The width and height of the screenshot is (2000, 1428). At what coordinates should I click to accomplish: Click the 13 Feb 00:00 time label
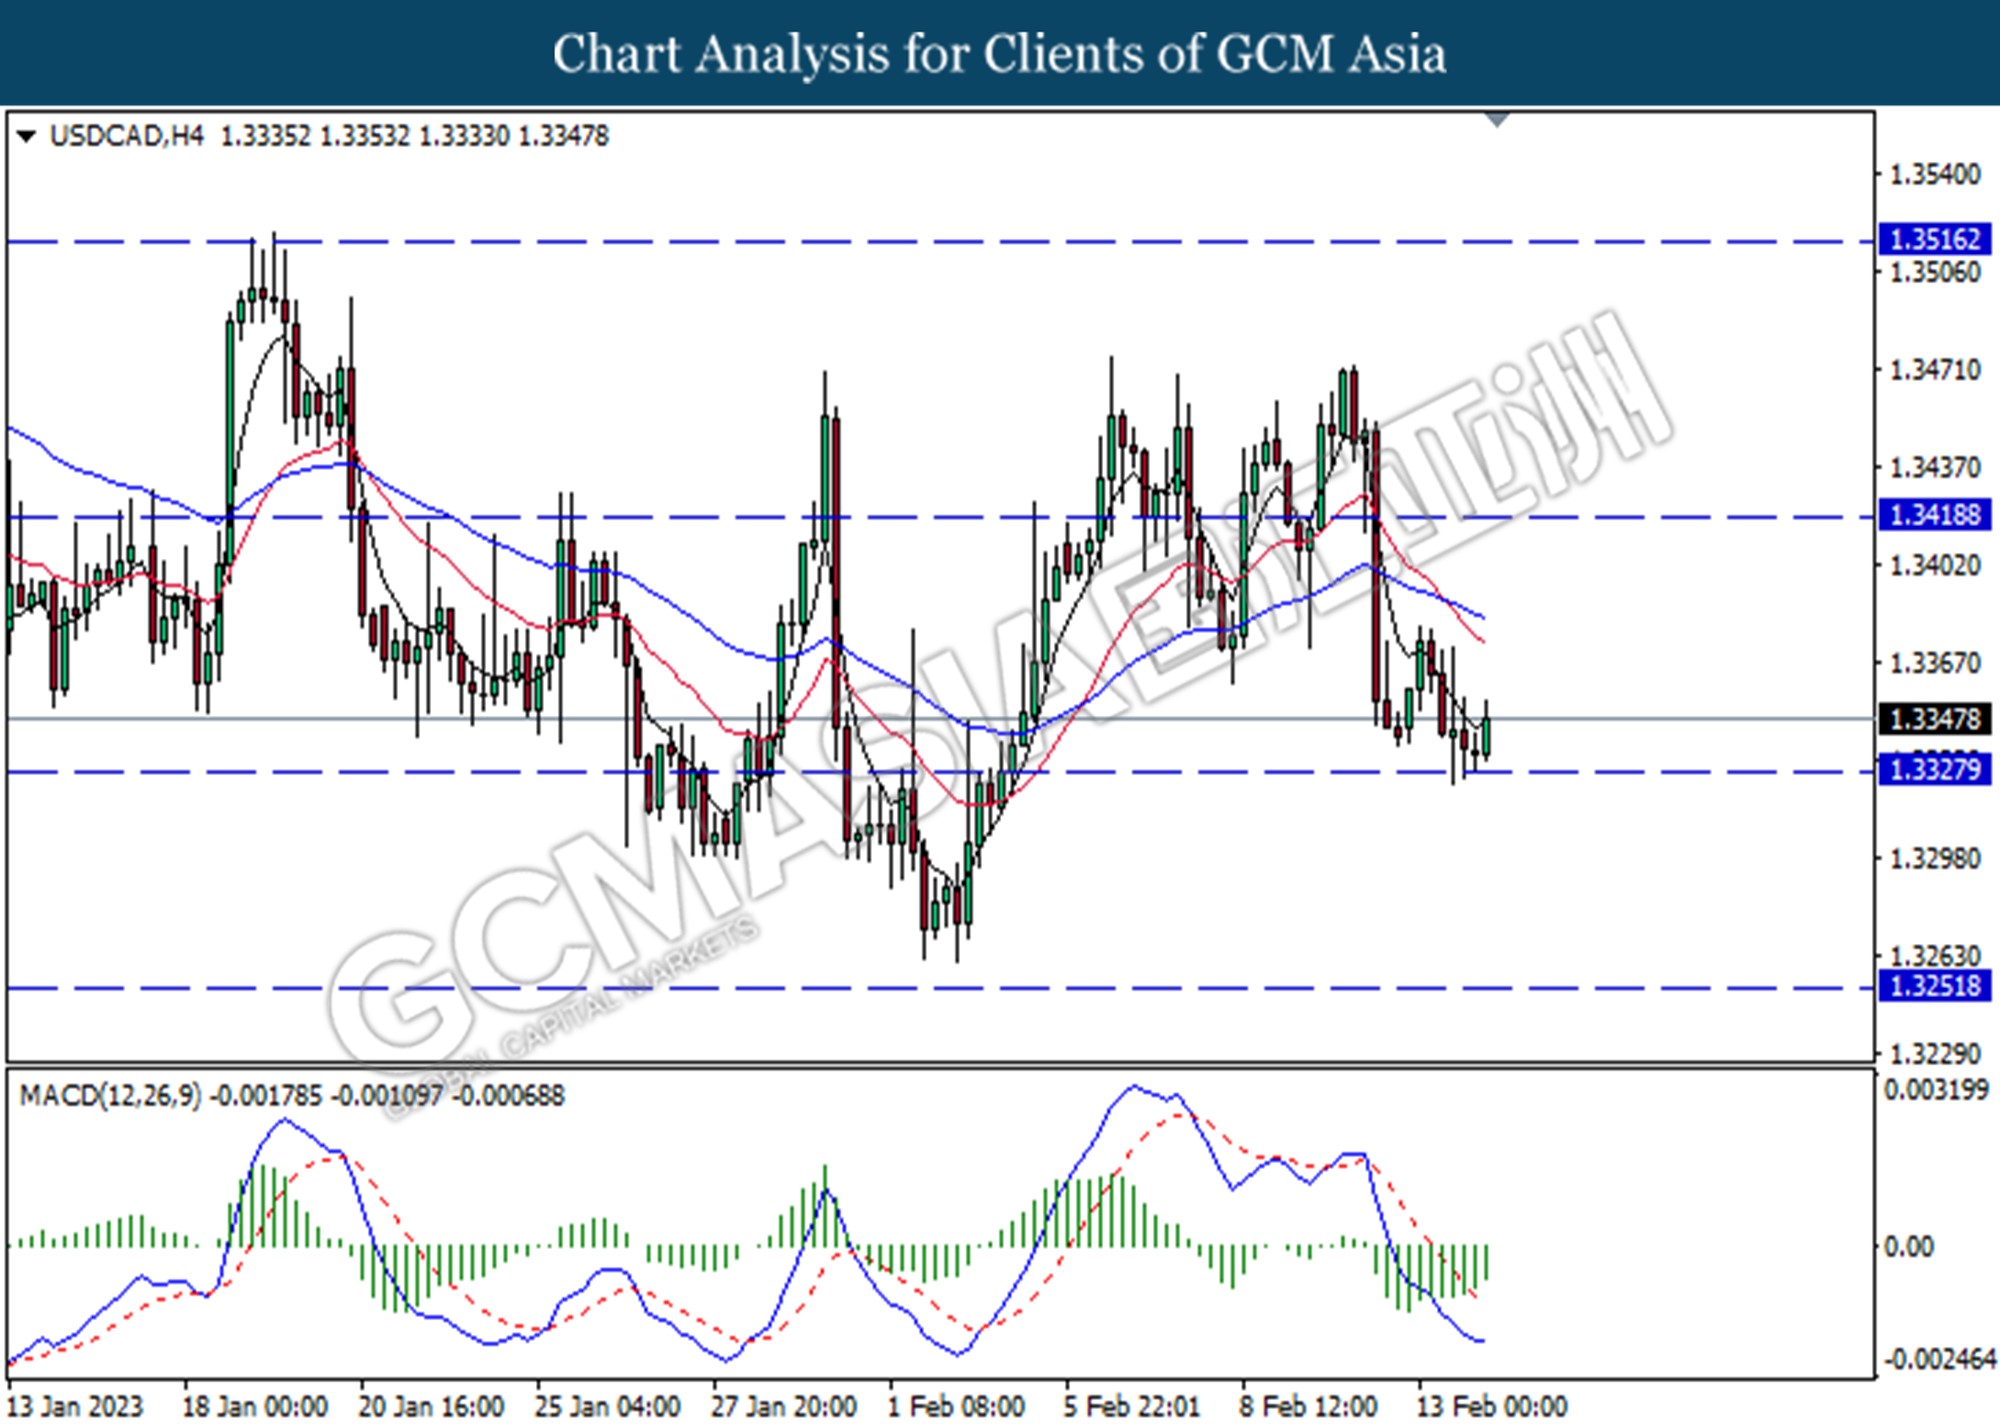pos(1492,1407)
